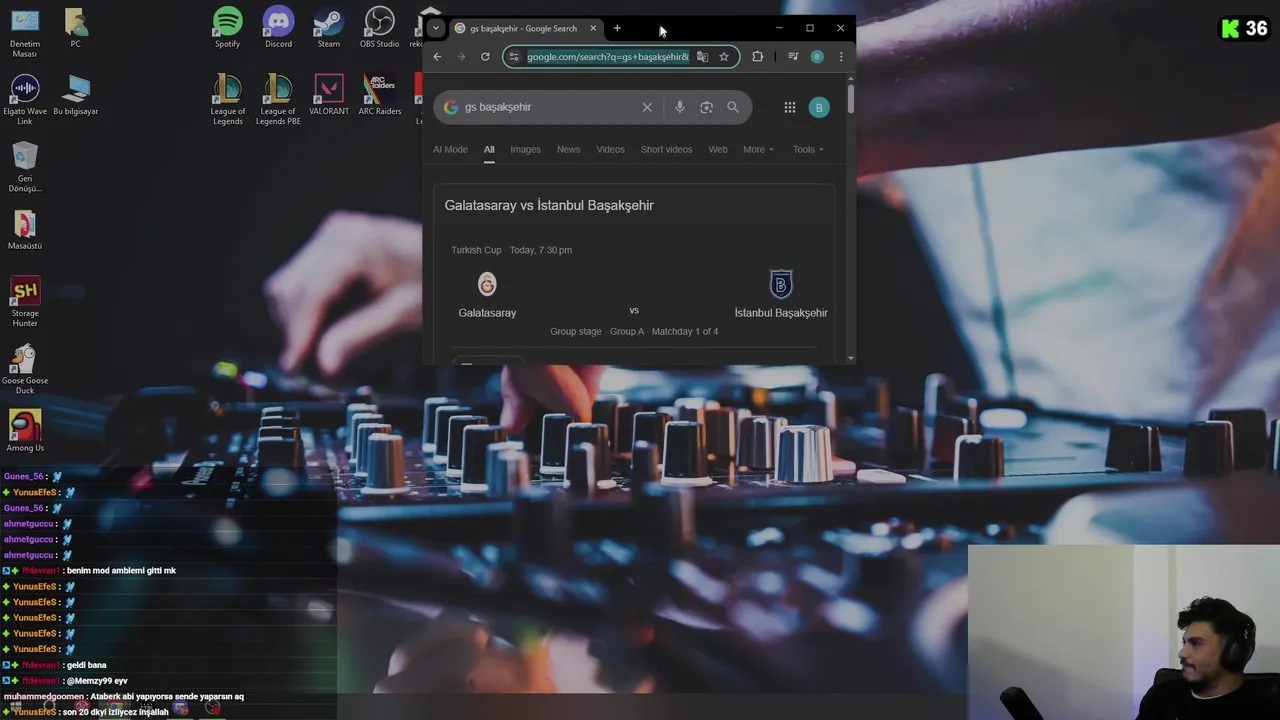Open the Spotify desktop shortcut
This screenshot has width=1280, height=720.
pyautogui.click(x=227, y=28)
